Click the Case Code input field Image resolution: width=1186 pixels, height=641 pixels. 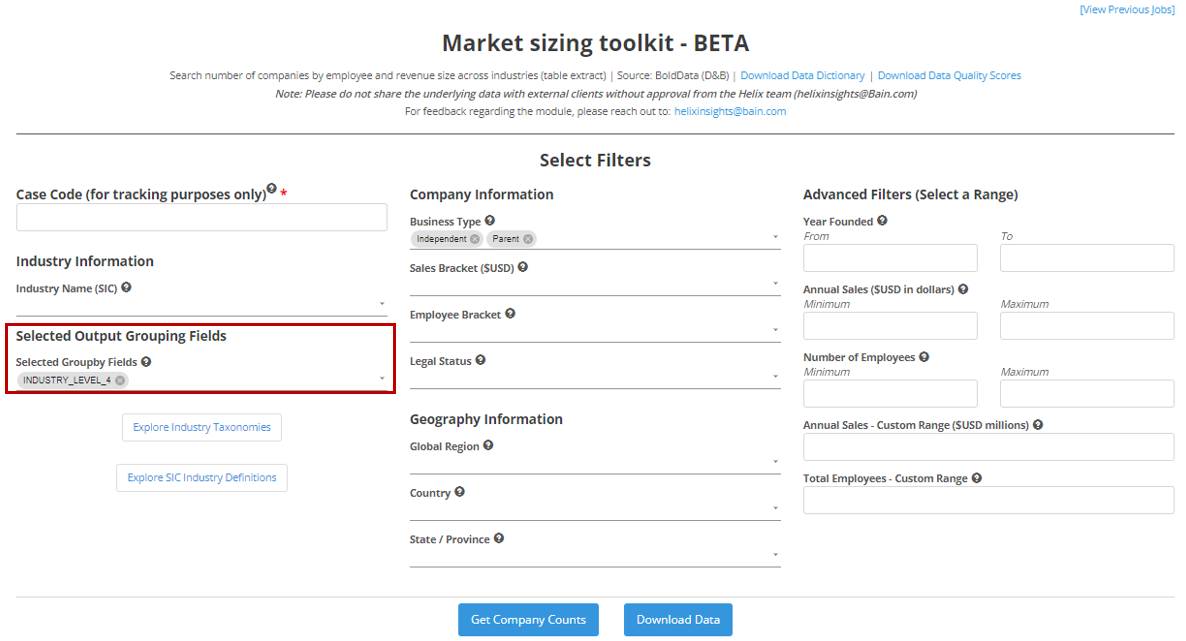pos(201,218)
